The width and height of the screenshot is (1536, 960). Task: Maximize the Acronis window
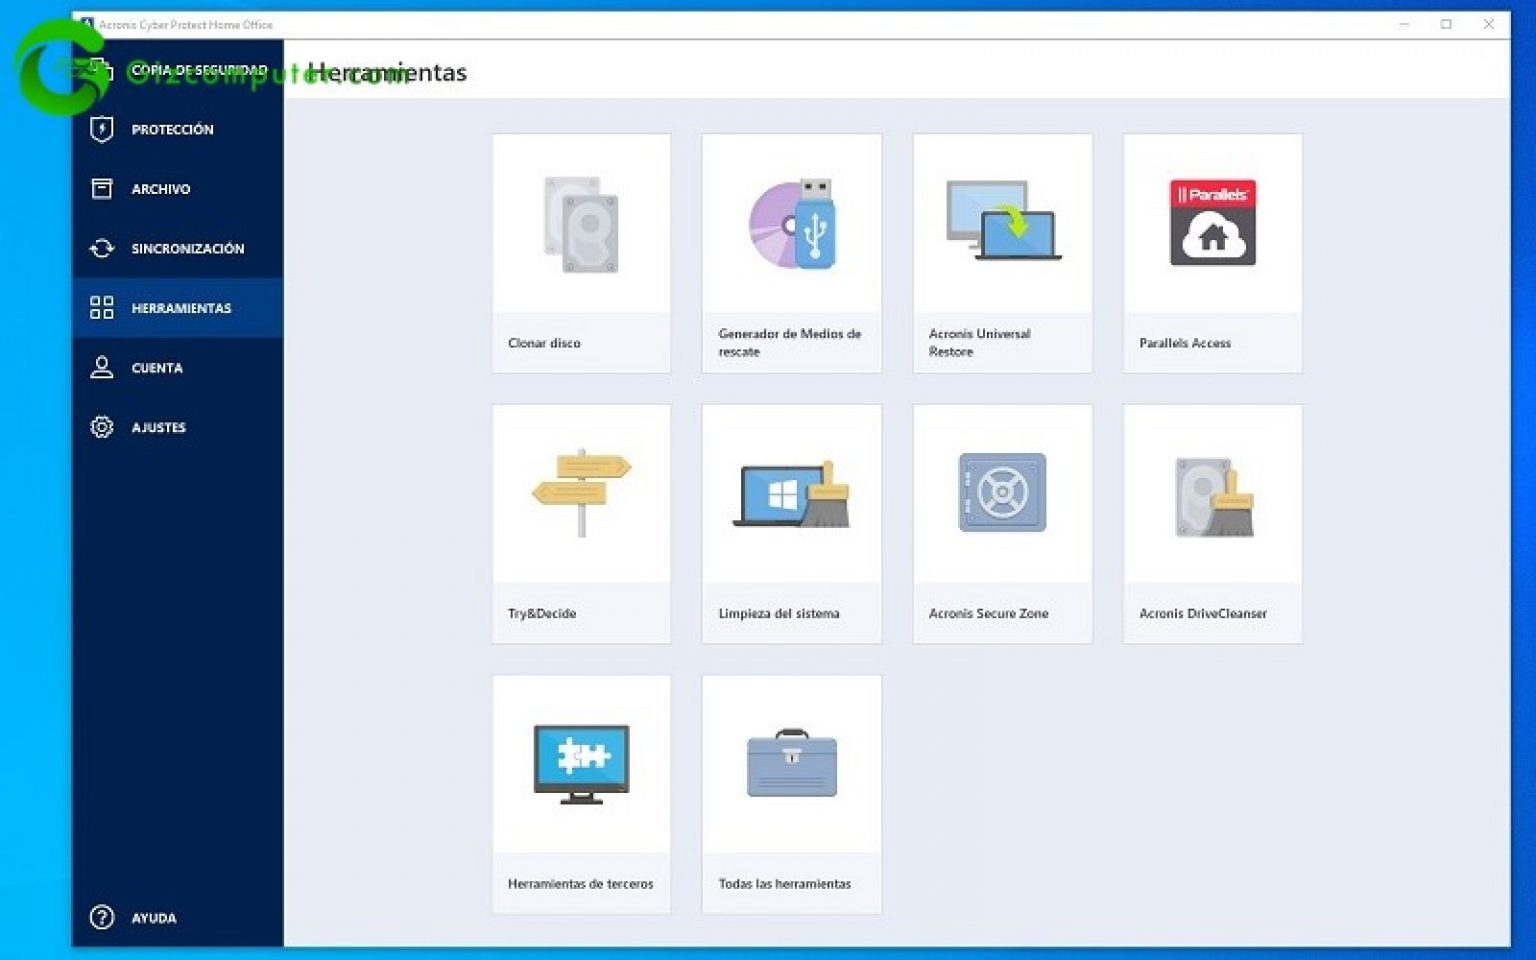tap(1446, 24)
